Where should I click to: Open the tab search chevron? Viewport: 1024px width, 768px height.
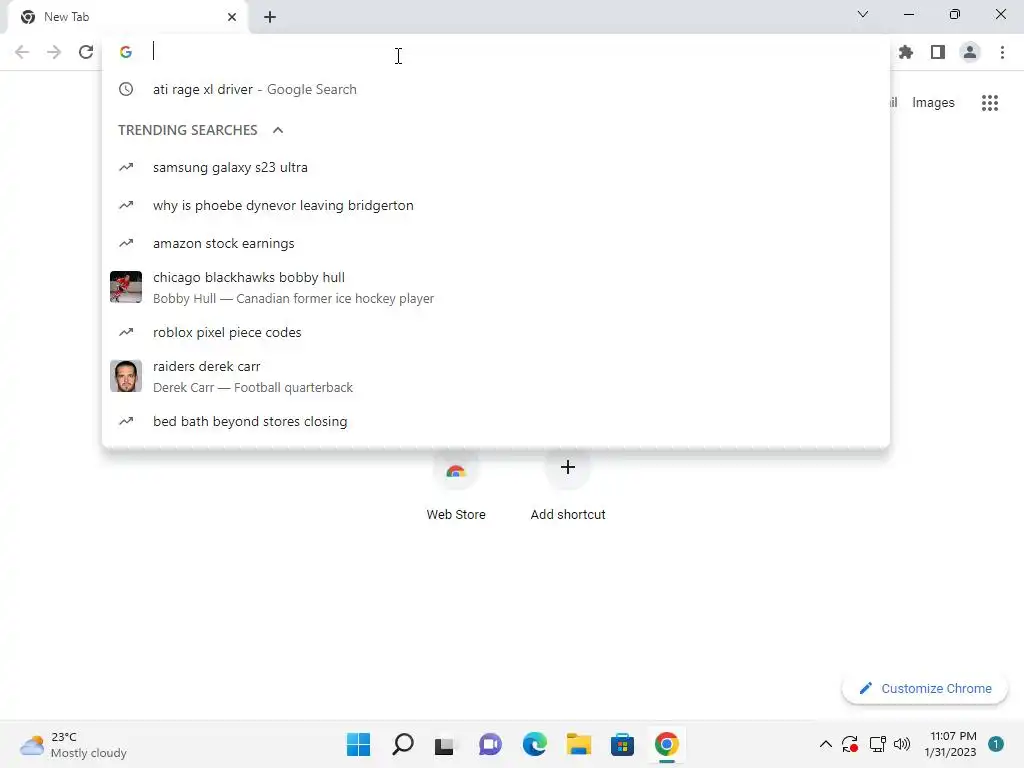[863, 14]
